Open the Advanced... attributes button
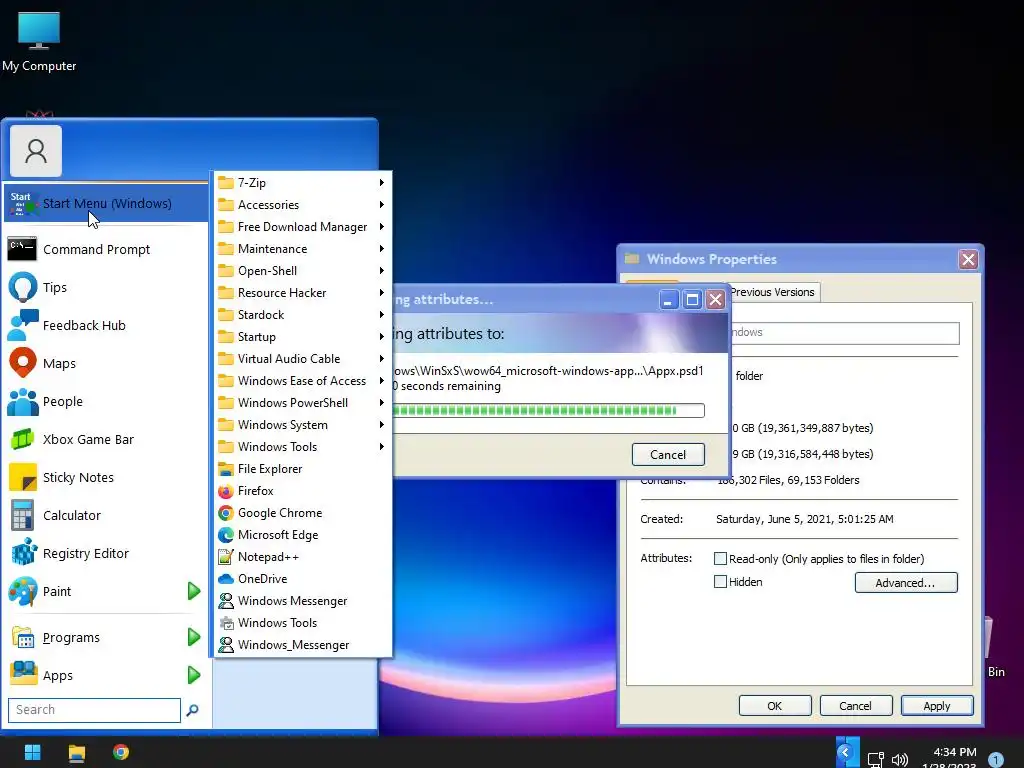 [906, 583]
